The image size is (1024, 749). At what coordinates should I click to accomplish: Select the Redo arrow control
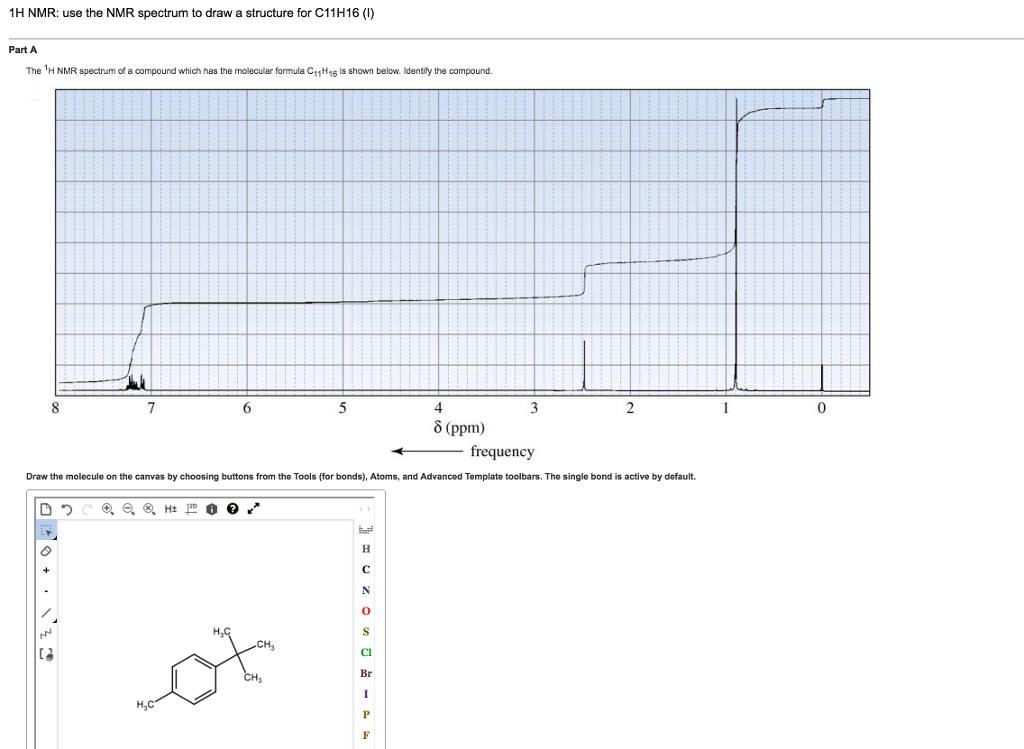point(86,509)
